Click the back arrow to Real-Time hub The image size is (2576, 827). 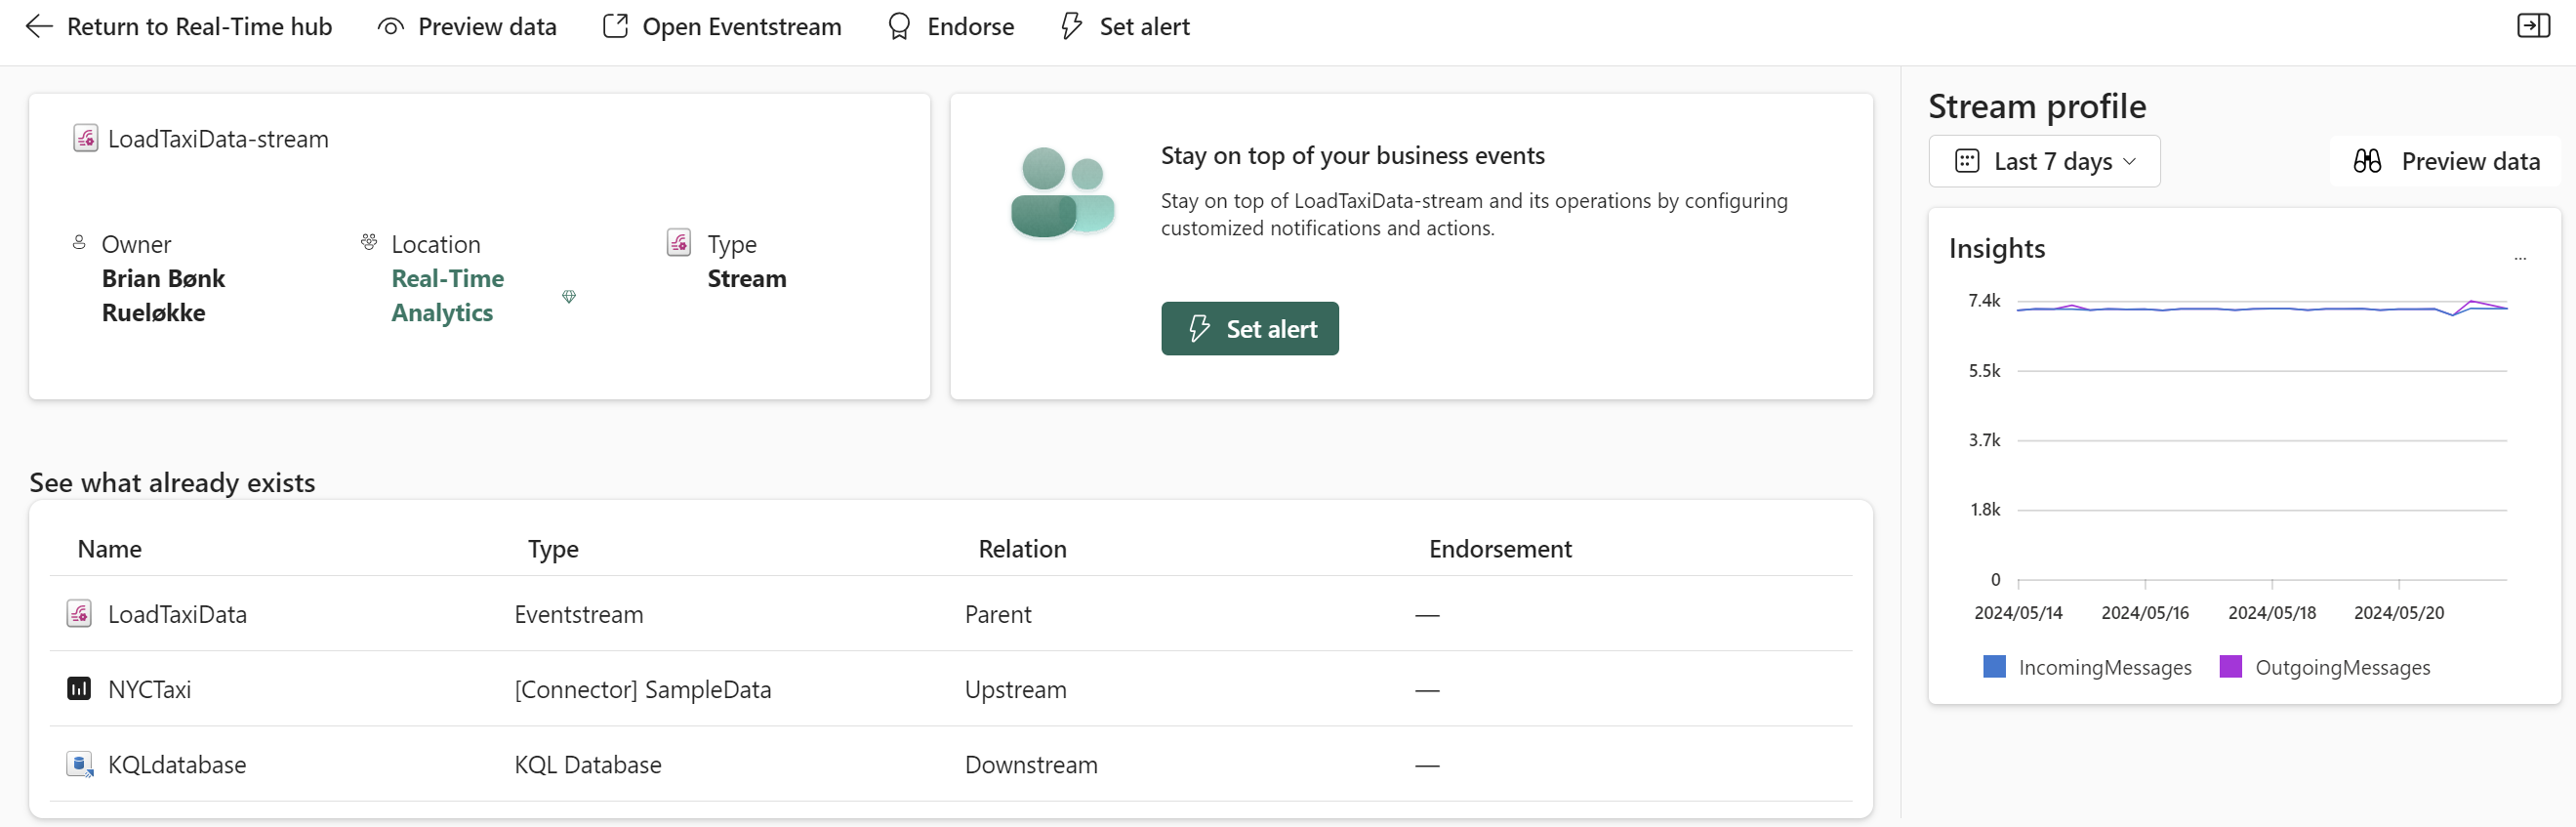(x=38, y=27)
